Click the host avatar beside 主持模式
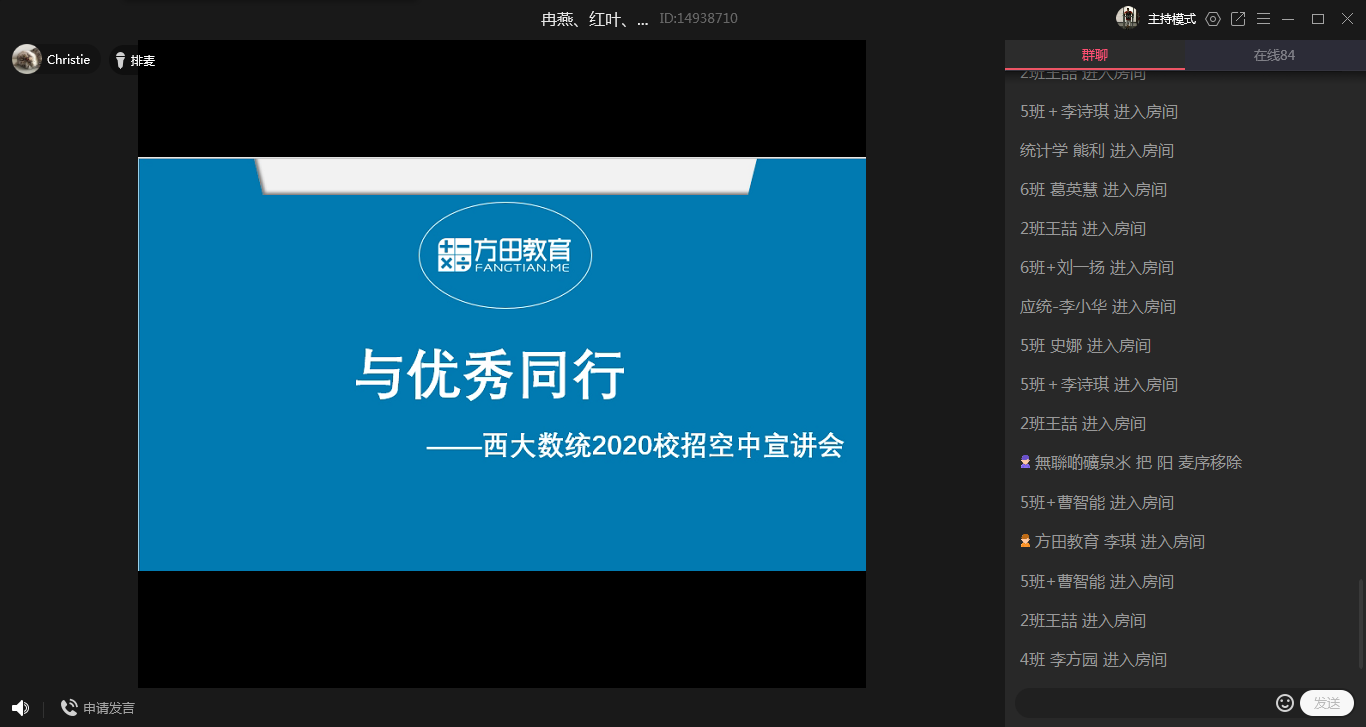 [x=1128, y=18]
